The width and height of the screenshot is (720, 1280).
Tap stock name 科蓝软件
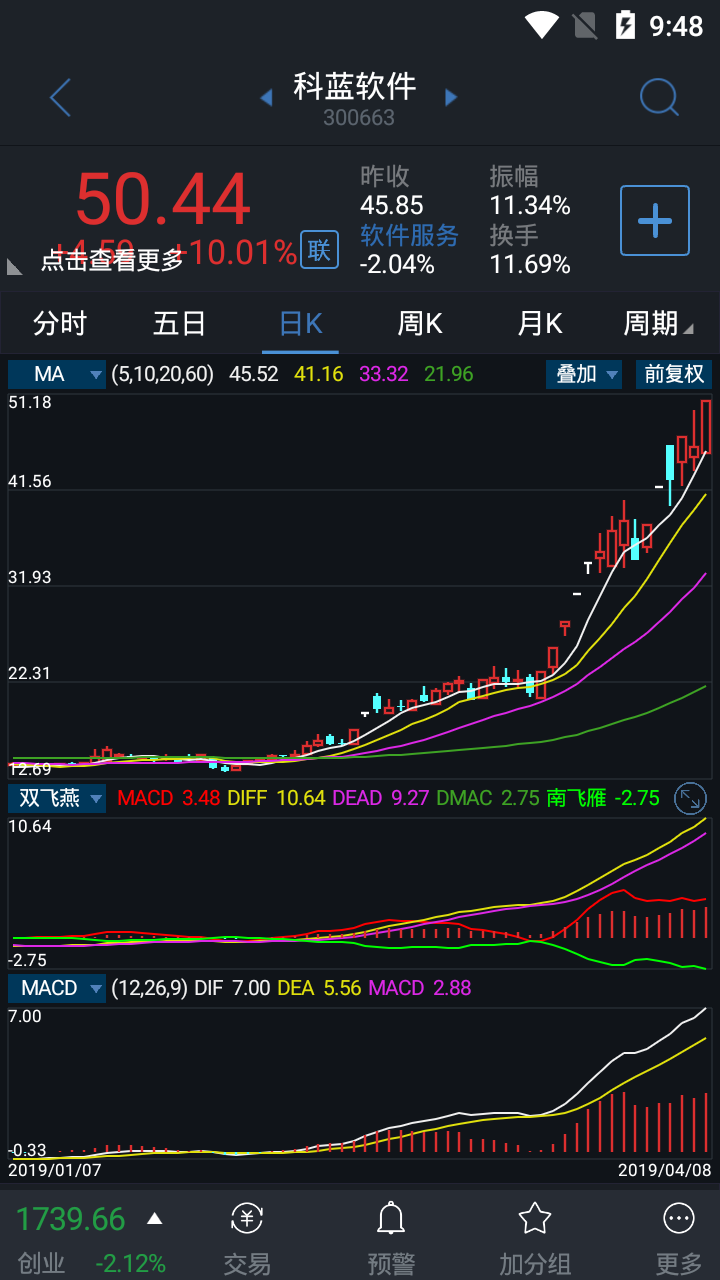pos(355,86)
